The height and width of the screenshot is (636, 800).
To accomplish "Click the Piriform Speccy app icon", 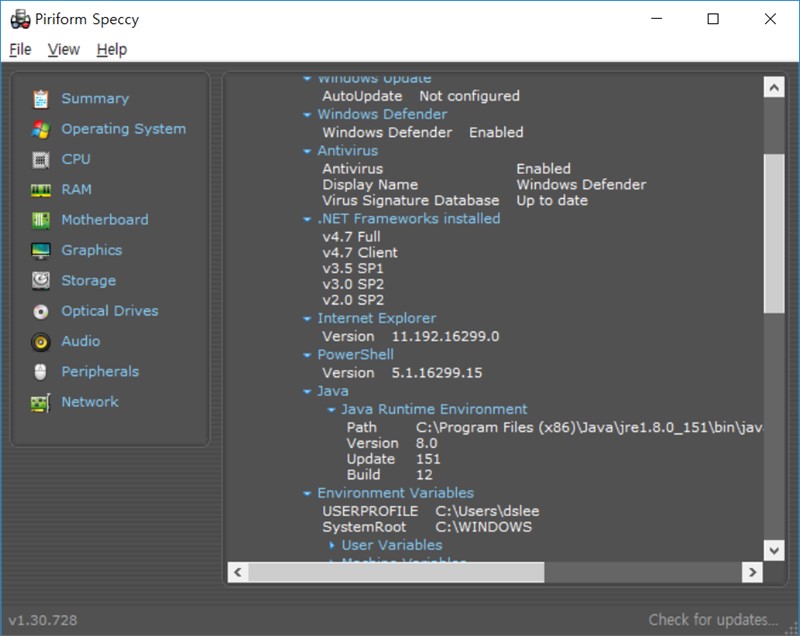I will 20,19.
